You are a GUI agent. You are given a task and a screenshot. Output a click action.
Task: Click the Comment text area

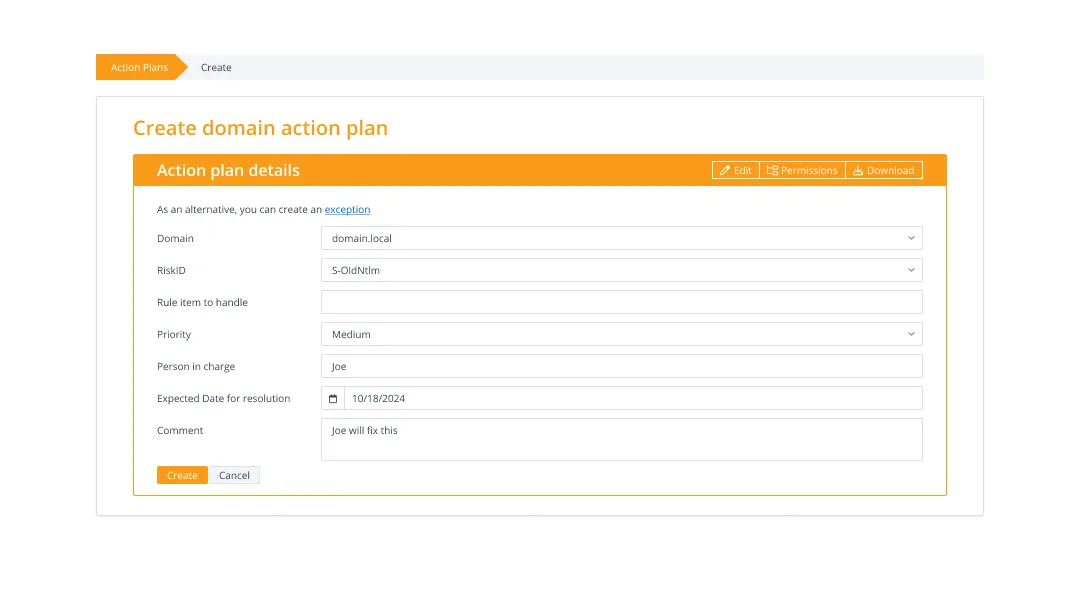tap(621, 439)
